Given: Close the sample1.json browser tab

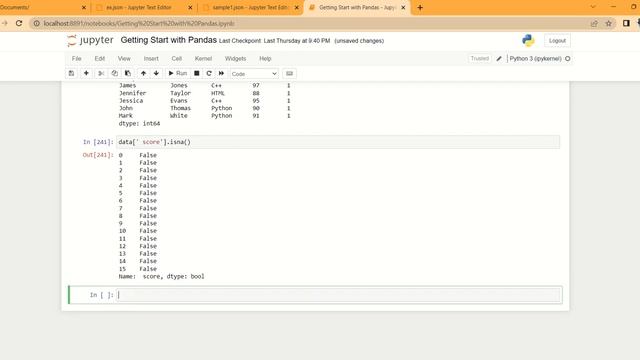Looking at the screenshot, I should [x=297, y=7].
